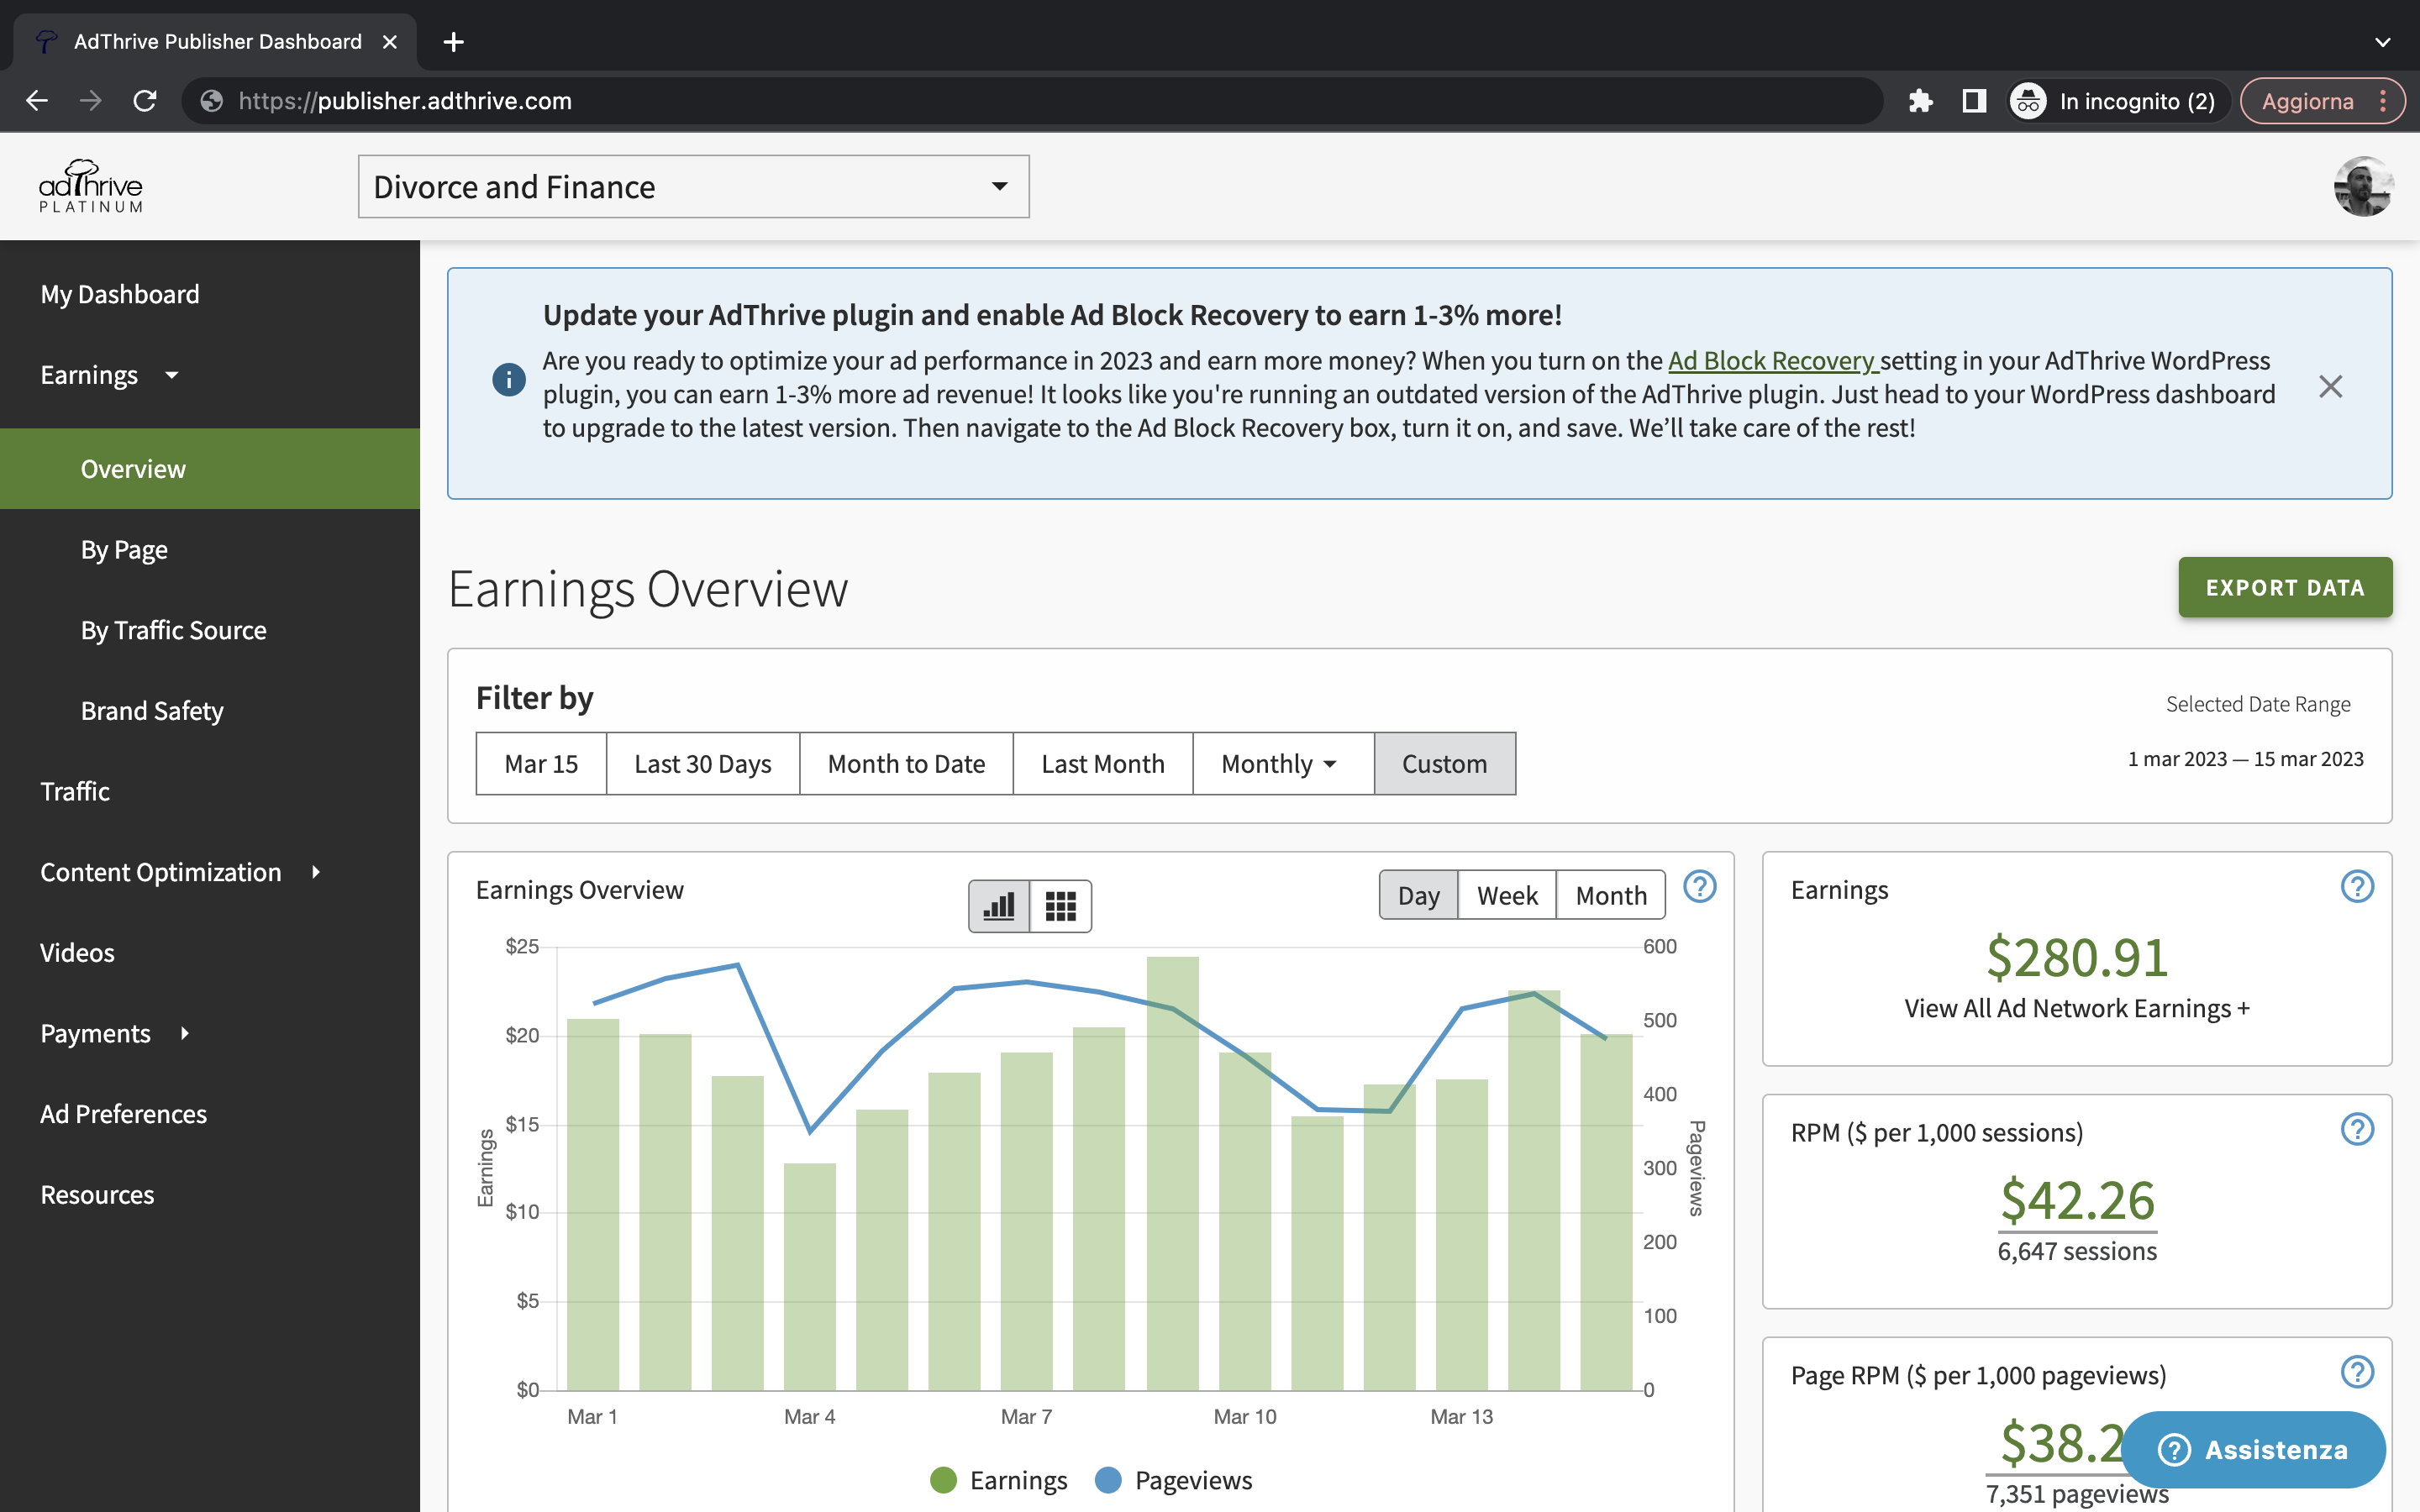The height and width of the screenshot is (1512, 2420).
Task: Open the user profile avatar
Action: [2363, 186]
